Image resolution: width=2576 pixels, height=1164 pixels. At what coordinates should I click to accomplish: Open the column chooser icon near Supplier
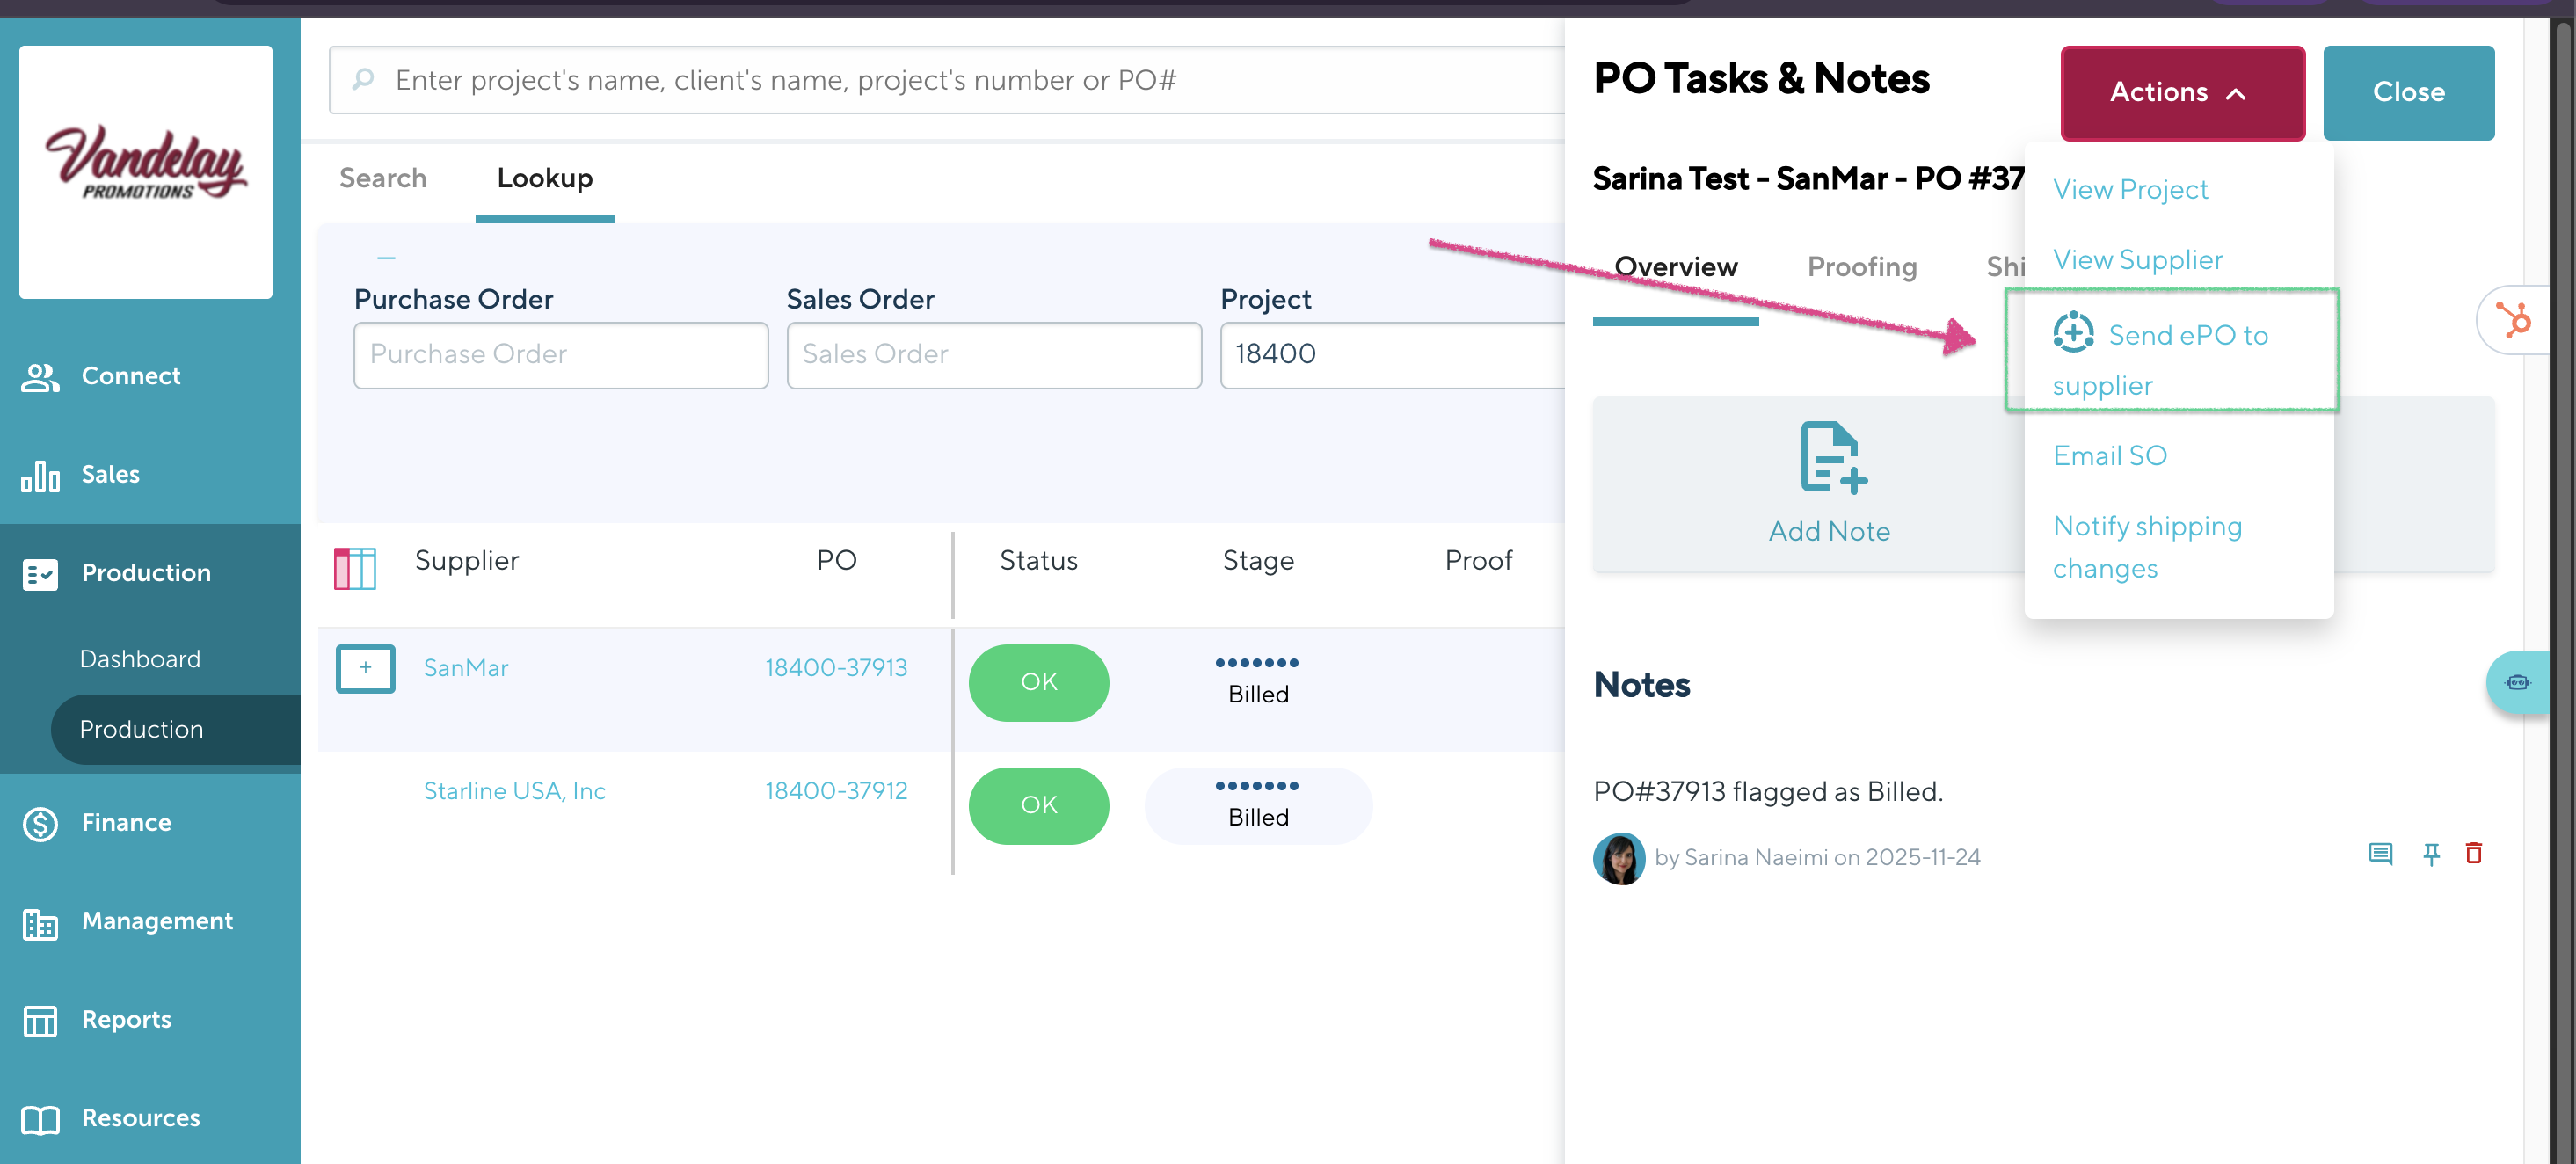coord(354,568)
